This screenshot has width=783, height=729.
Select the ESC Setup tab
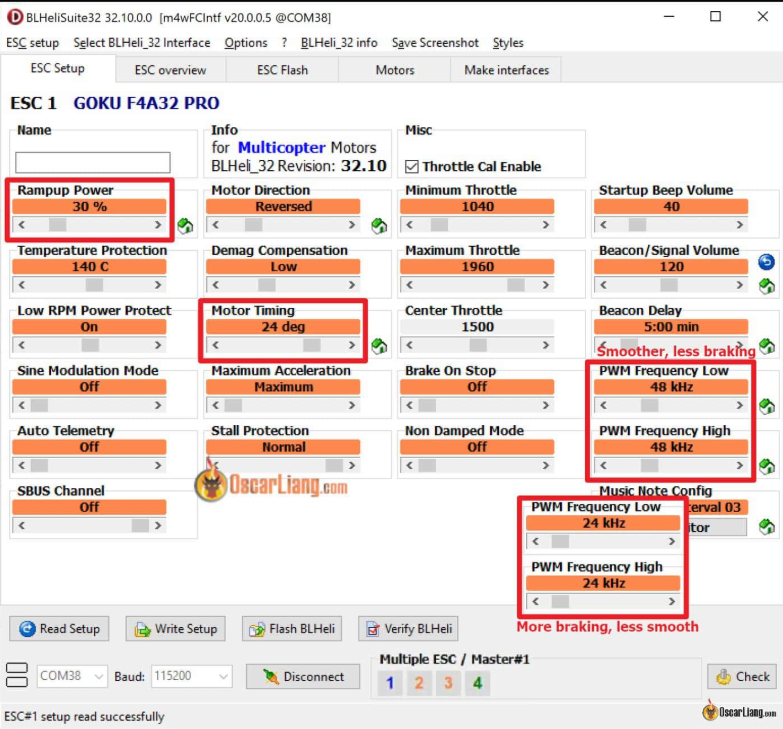pyautogui.click(x=57, y=68)
